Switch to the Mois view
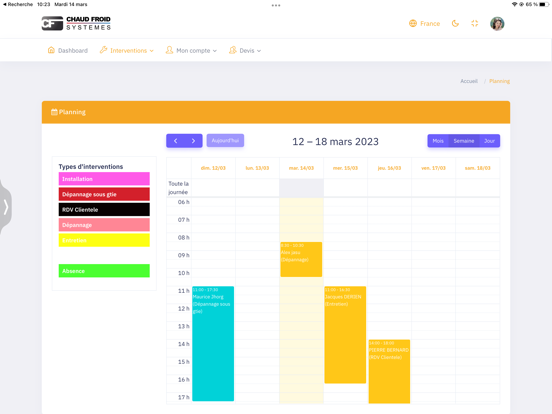 click(438, 141)
